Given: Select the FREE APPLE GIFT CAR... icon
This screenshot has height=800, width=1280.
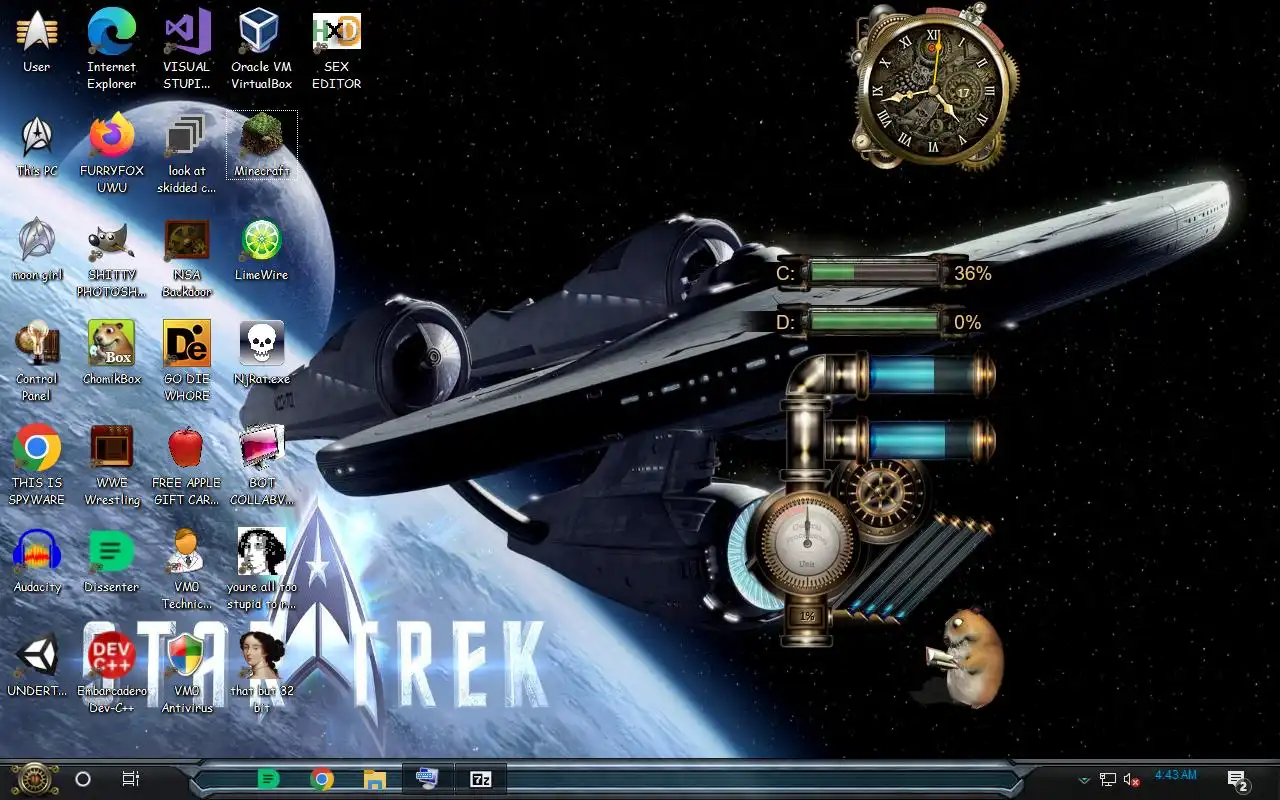Looking at the screenshot, I should (187, 464).
